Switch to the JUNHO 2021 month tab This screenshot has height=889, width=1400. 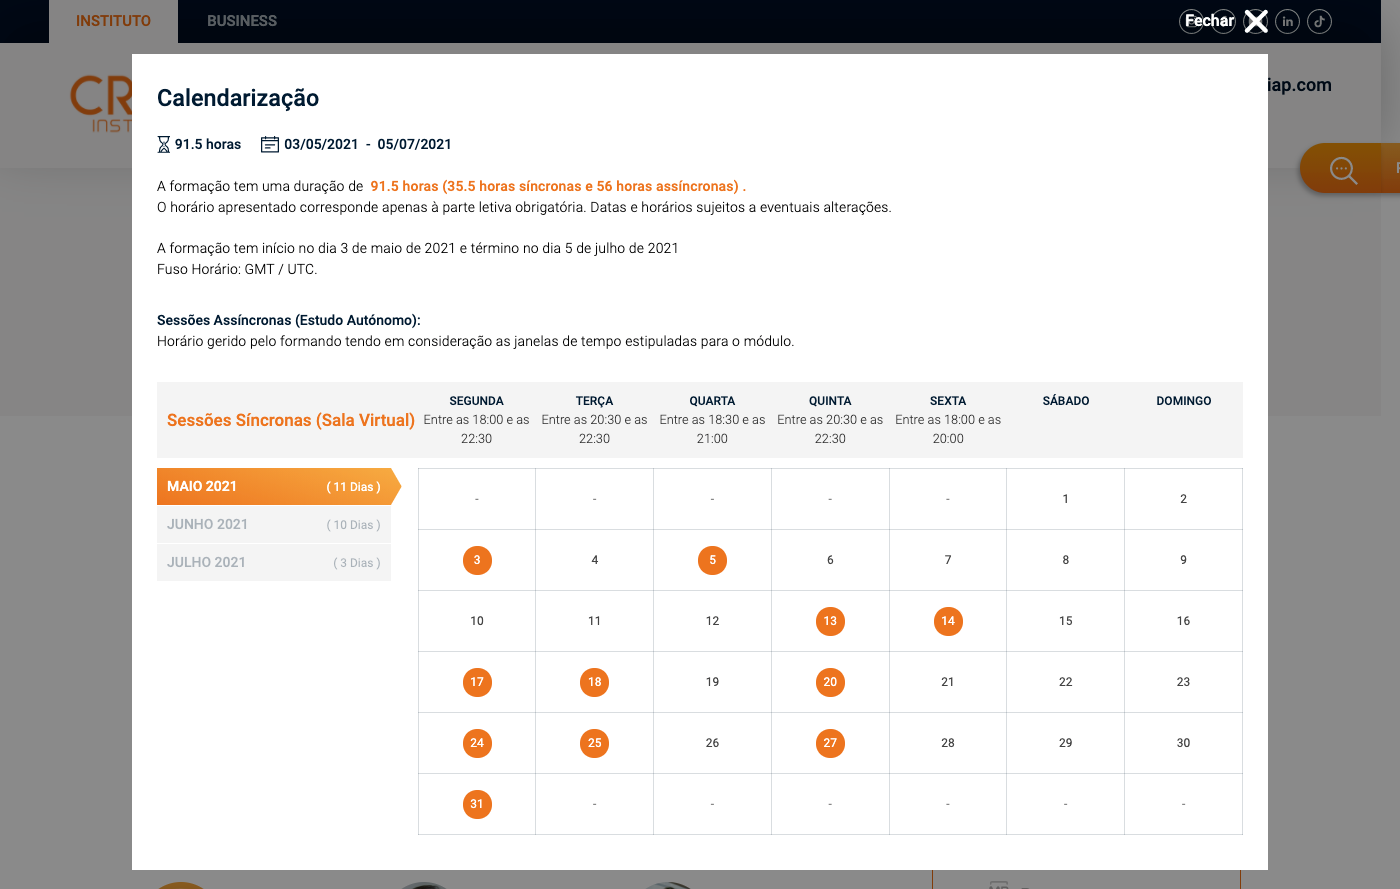point(274,525)
